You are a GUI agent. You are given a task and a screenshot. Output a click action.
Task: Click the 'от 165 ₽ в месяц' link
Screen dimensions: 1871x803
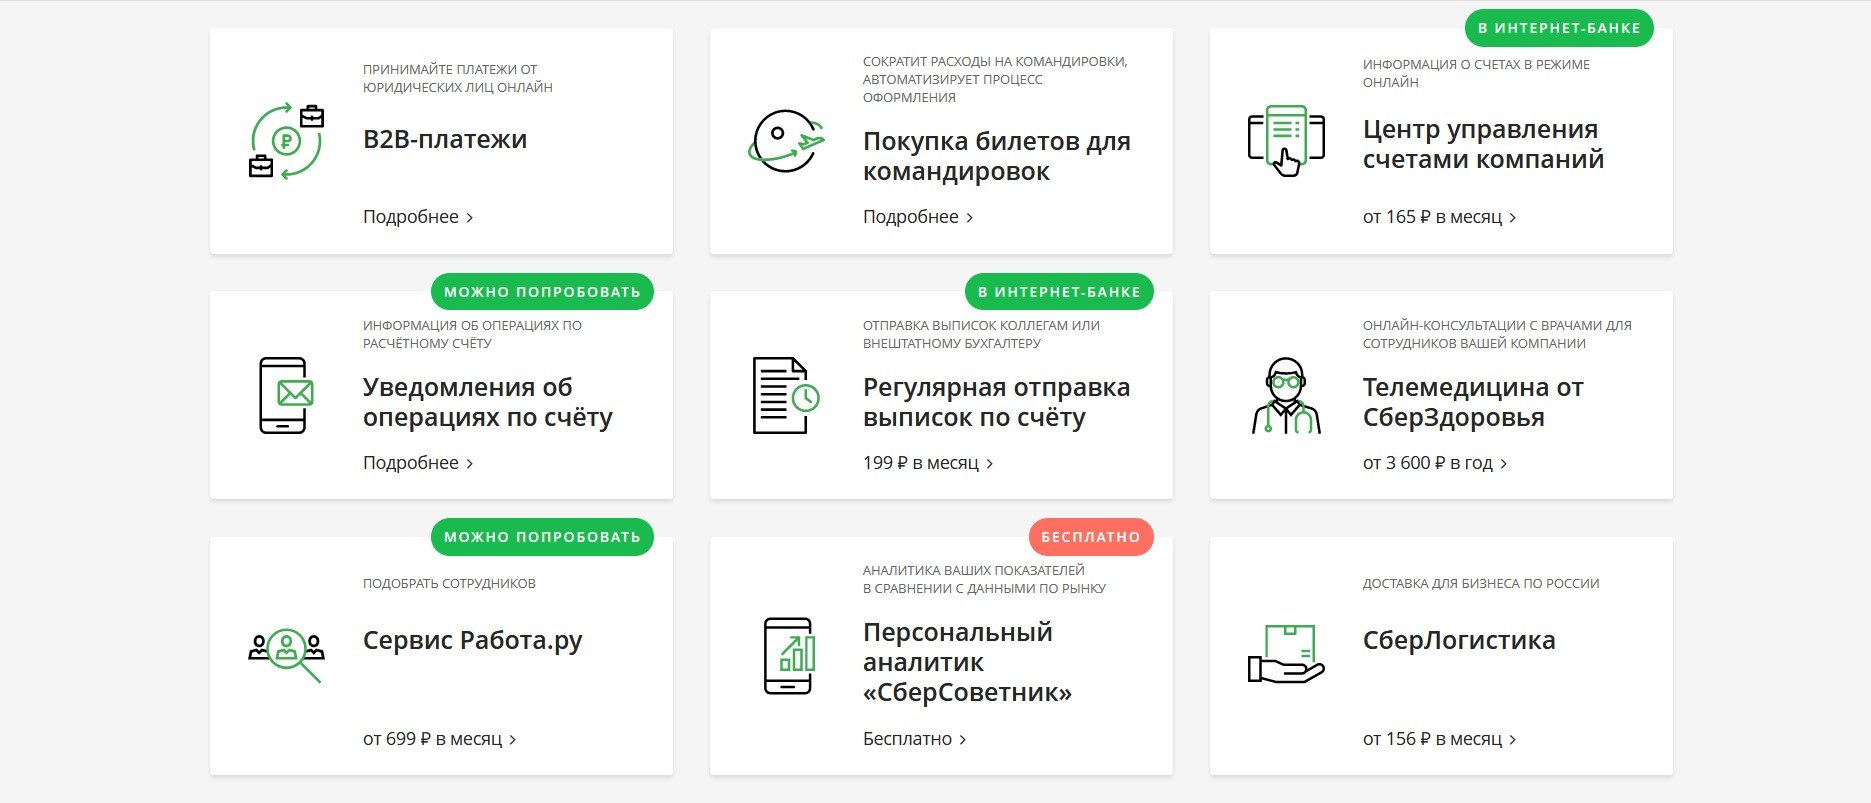(1438, 217)
